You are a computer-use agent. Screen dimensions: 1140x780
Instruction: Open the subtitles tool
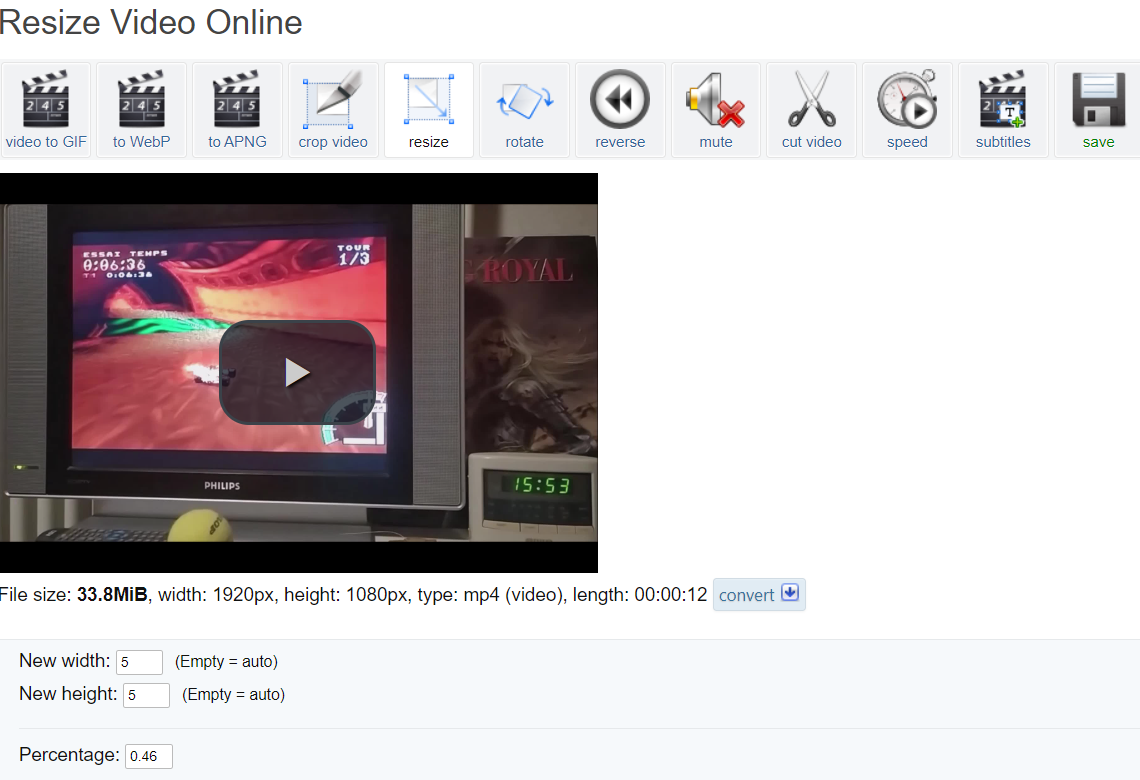pyautogui.click(x=1003, y=110)
